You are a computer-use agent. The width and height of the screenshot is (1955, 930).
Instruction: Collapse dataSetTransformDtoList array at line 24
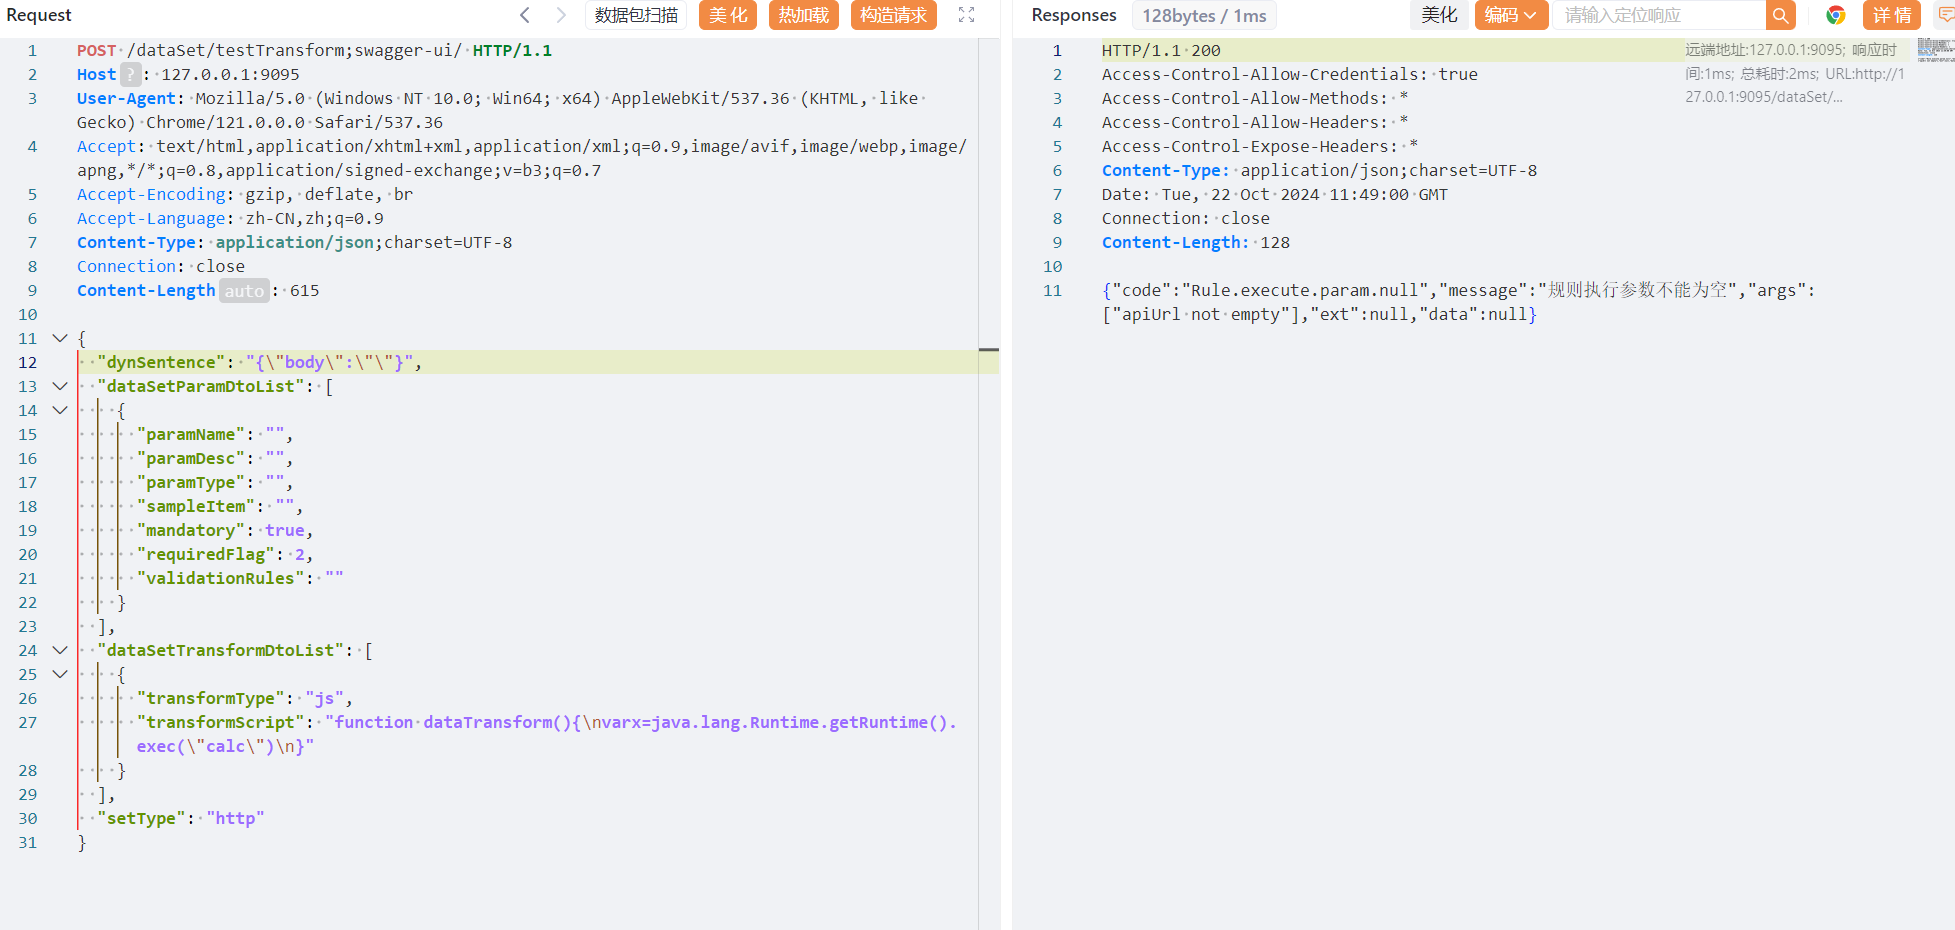tap(60, 650)
